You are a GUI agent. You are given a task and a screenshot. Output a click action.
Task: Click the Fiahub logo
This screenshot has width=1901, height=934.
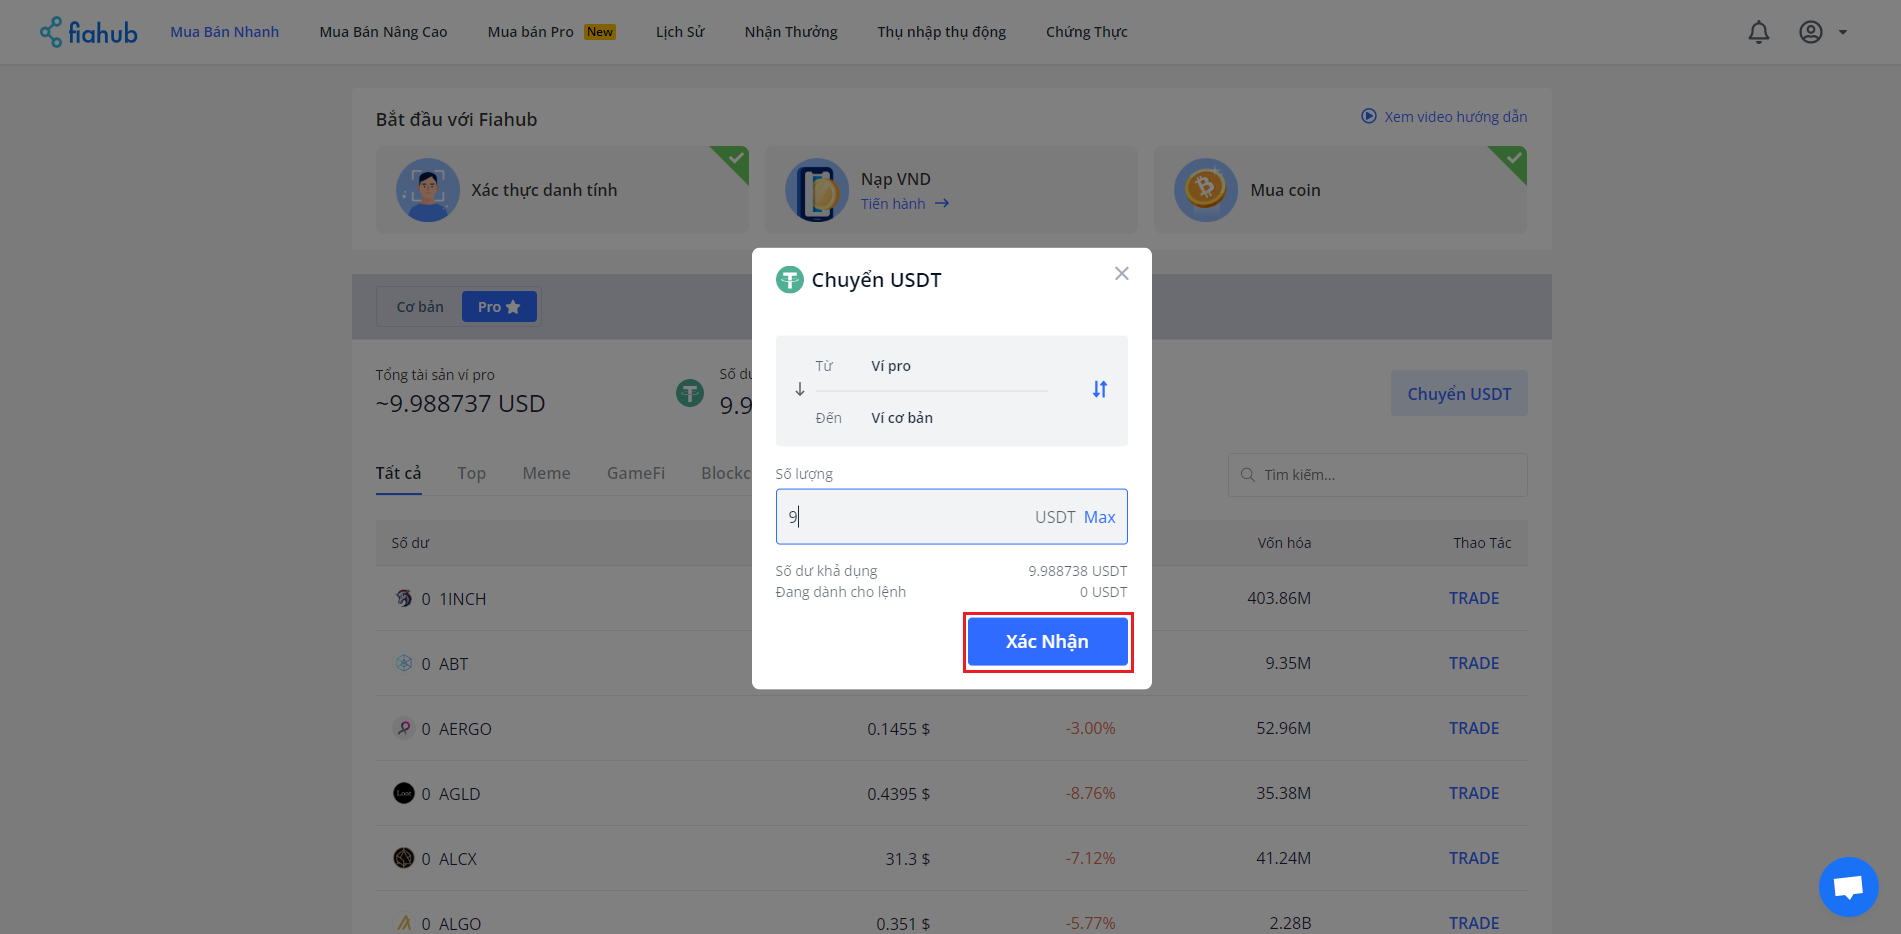pyautogui.click(x=88, y=32)
